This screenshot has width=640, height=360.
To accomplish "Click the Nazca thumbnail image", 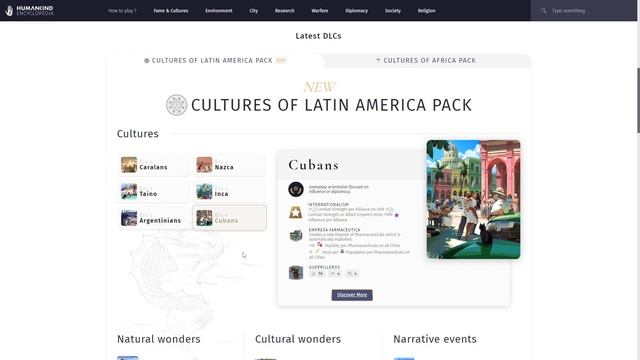I will click(204, 165).
